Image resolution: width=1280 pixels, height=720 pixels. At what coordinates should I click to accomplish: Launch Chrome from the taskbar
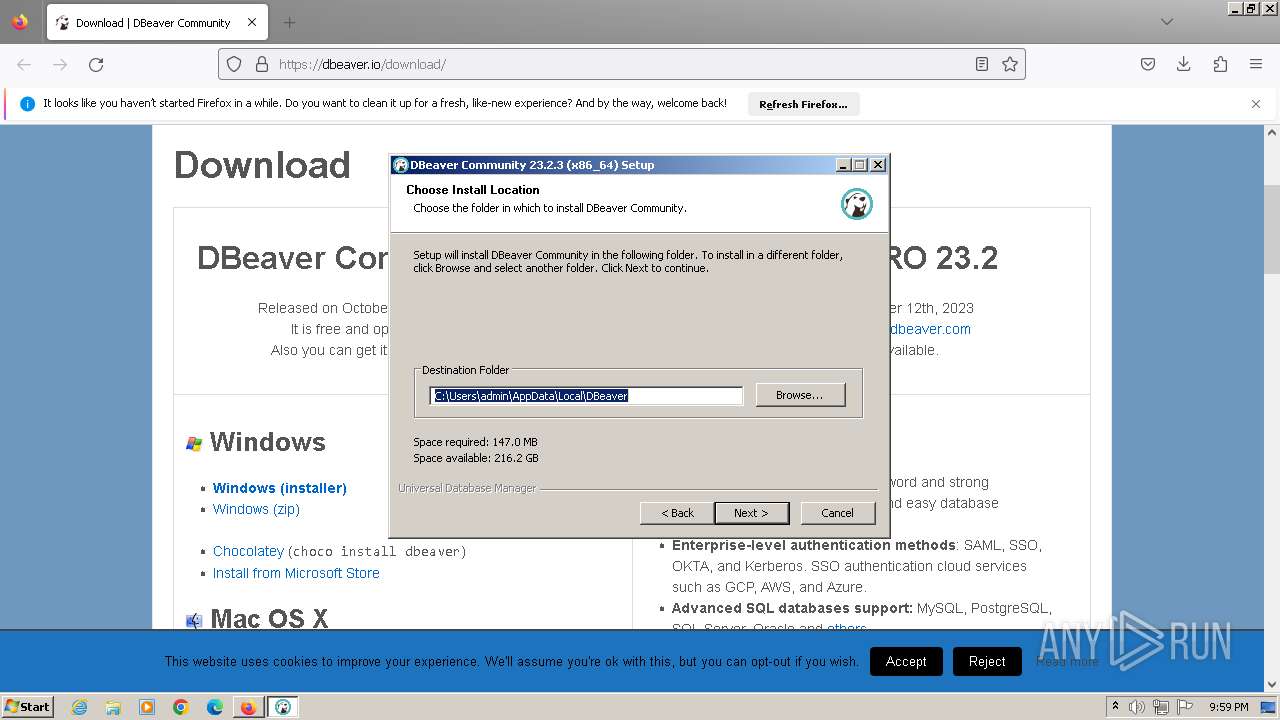pos(181,707)
